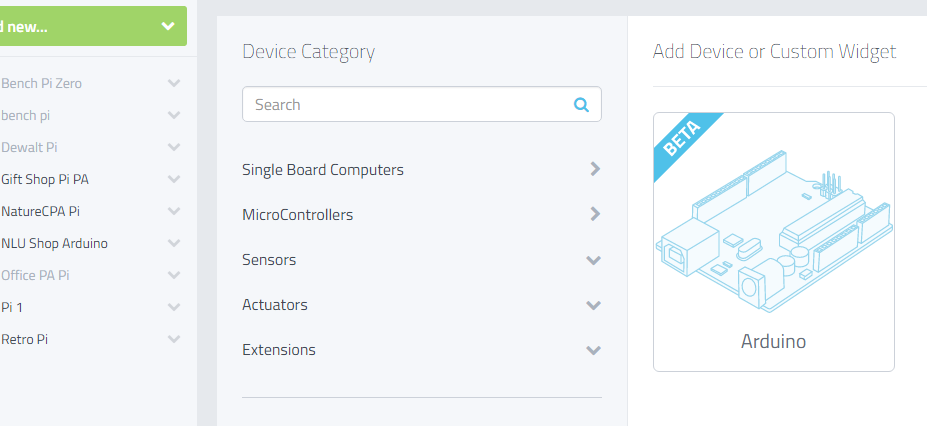Choose the Single Board Computers label
927x426 pixels.
pyautogui.click(x=323, y=170)
